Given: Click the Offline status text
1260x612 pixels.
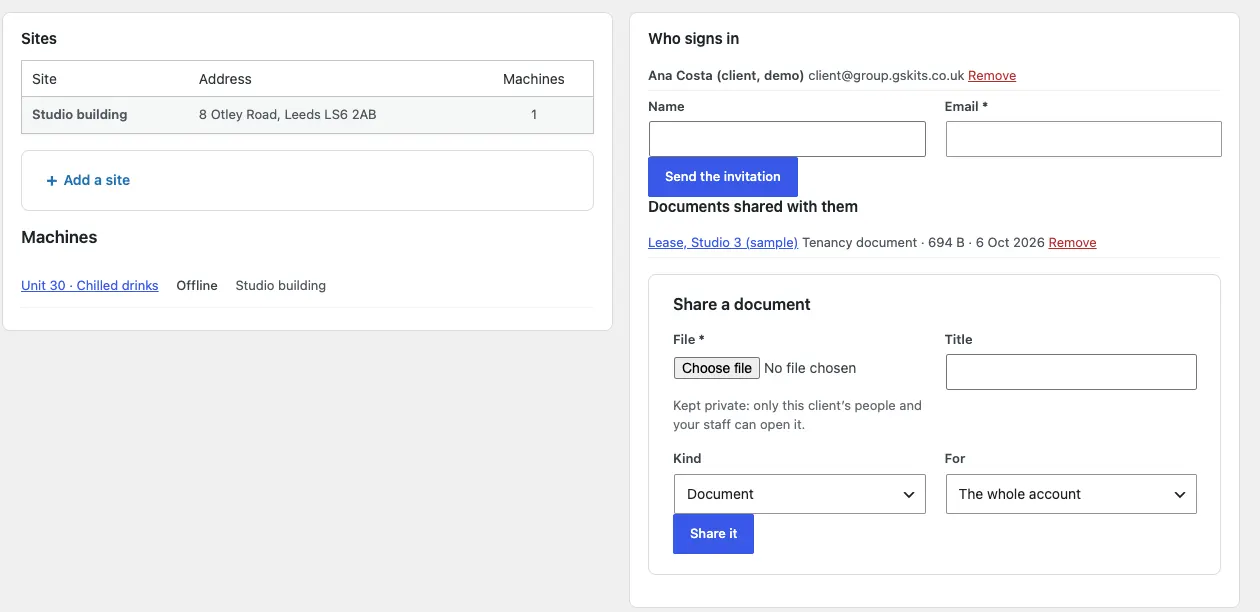Looking at the screenshot, I should (x=197, y=286).
